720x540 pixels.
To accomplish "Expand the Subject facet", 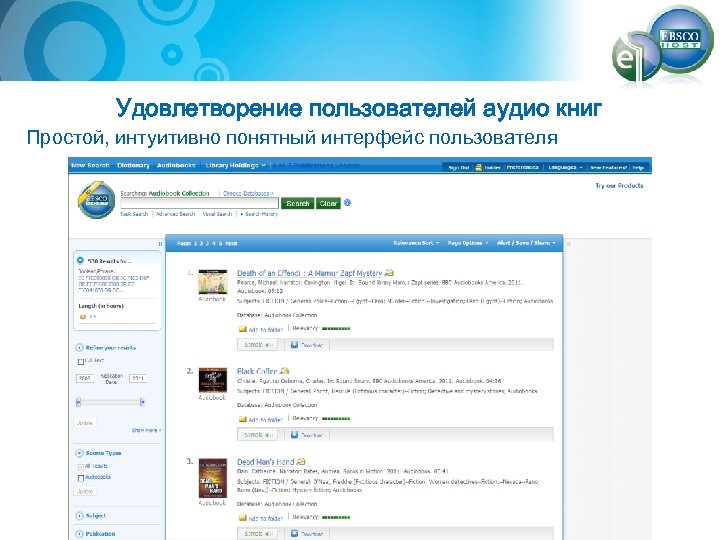I will [79, 516].
